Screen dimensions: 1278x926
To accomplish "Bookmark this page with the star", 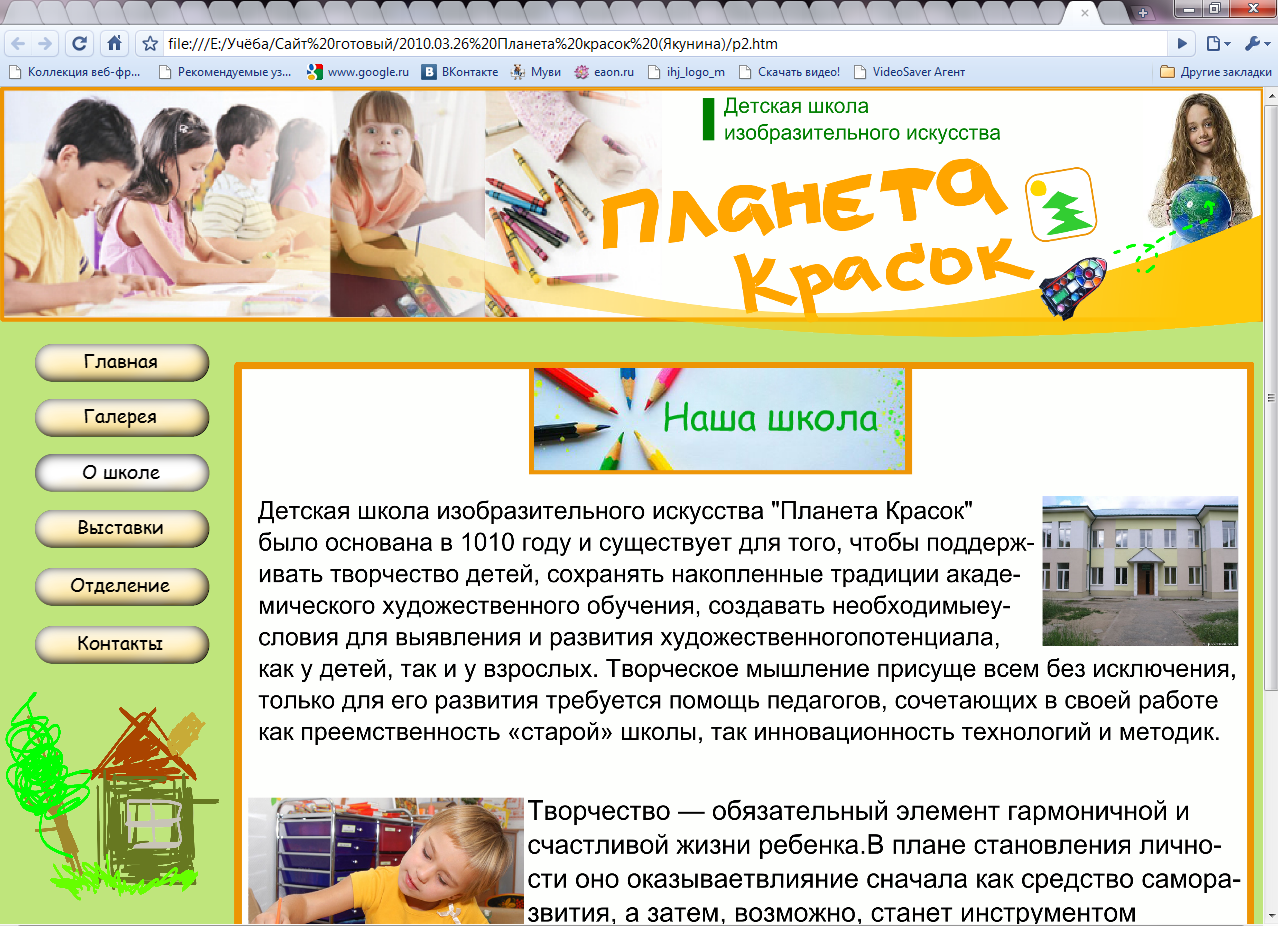I will [x=150, y=44].
